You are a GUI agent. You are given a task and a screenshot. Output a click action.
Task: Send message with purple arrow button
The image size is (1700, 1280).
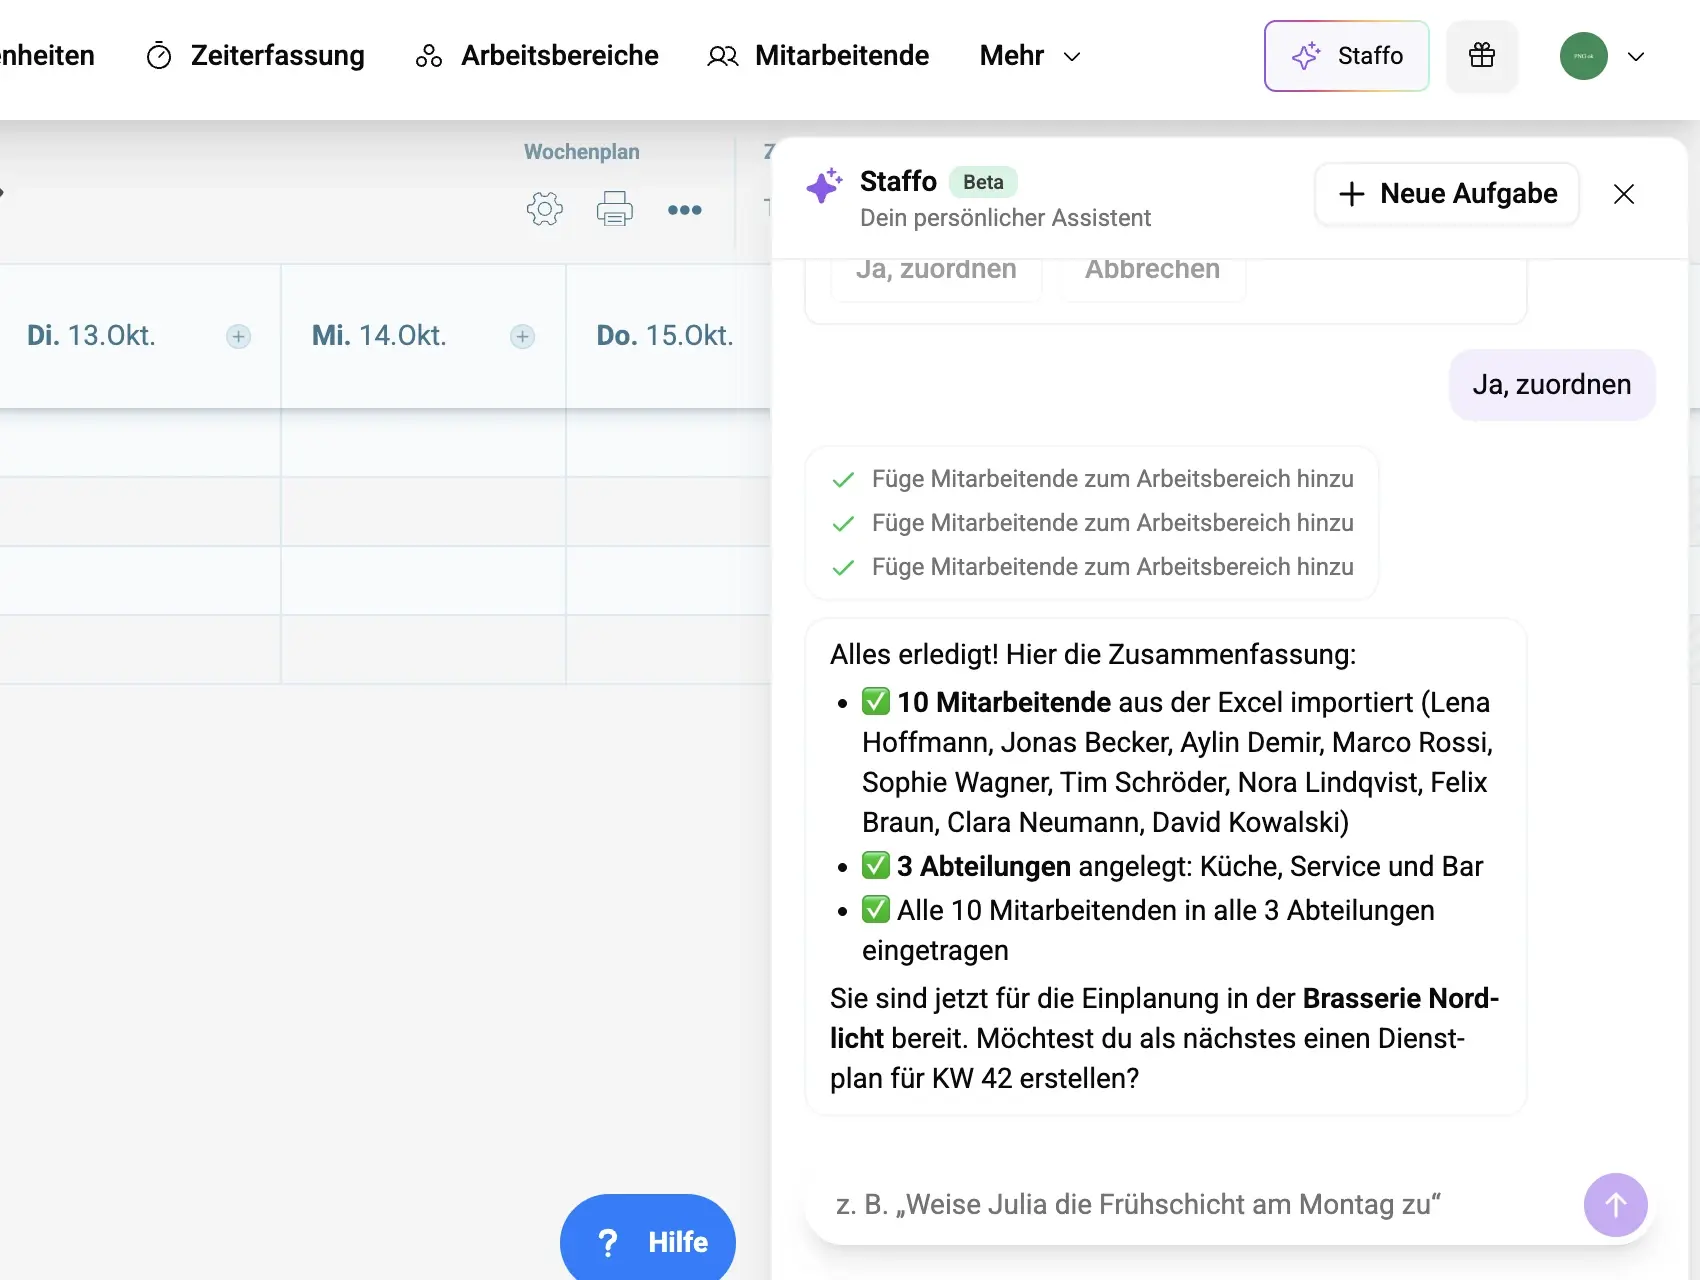tap(1616, 1205)
